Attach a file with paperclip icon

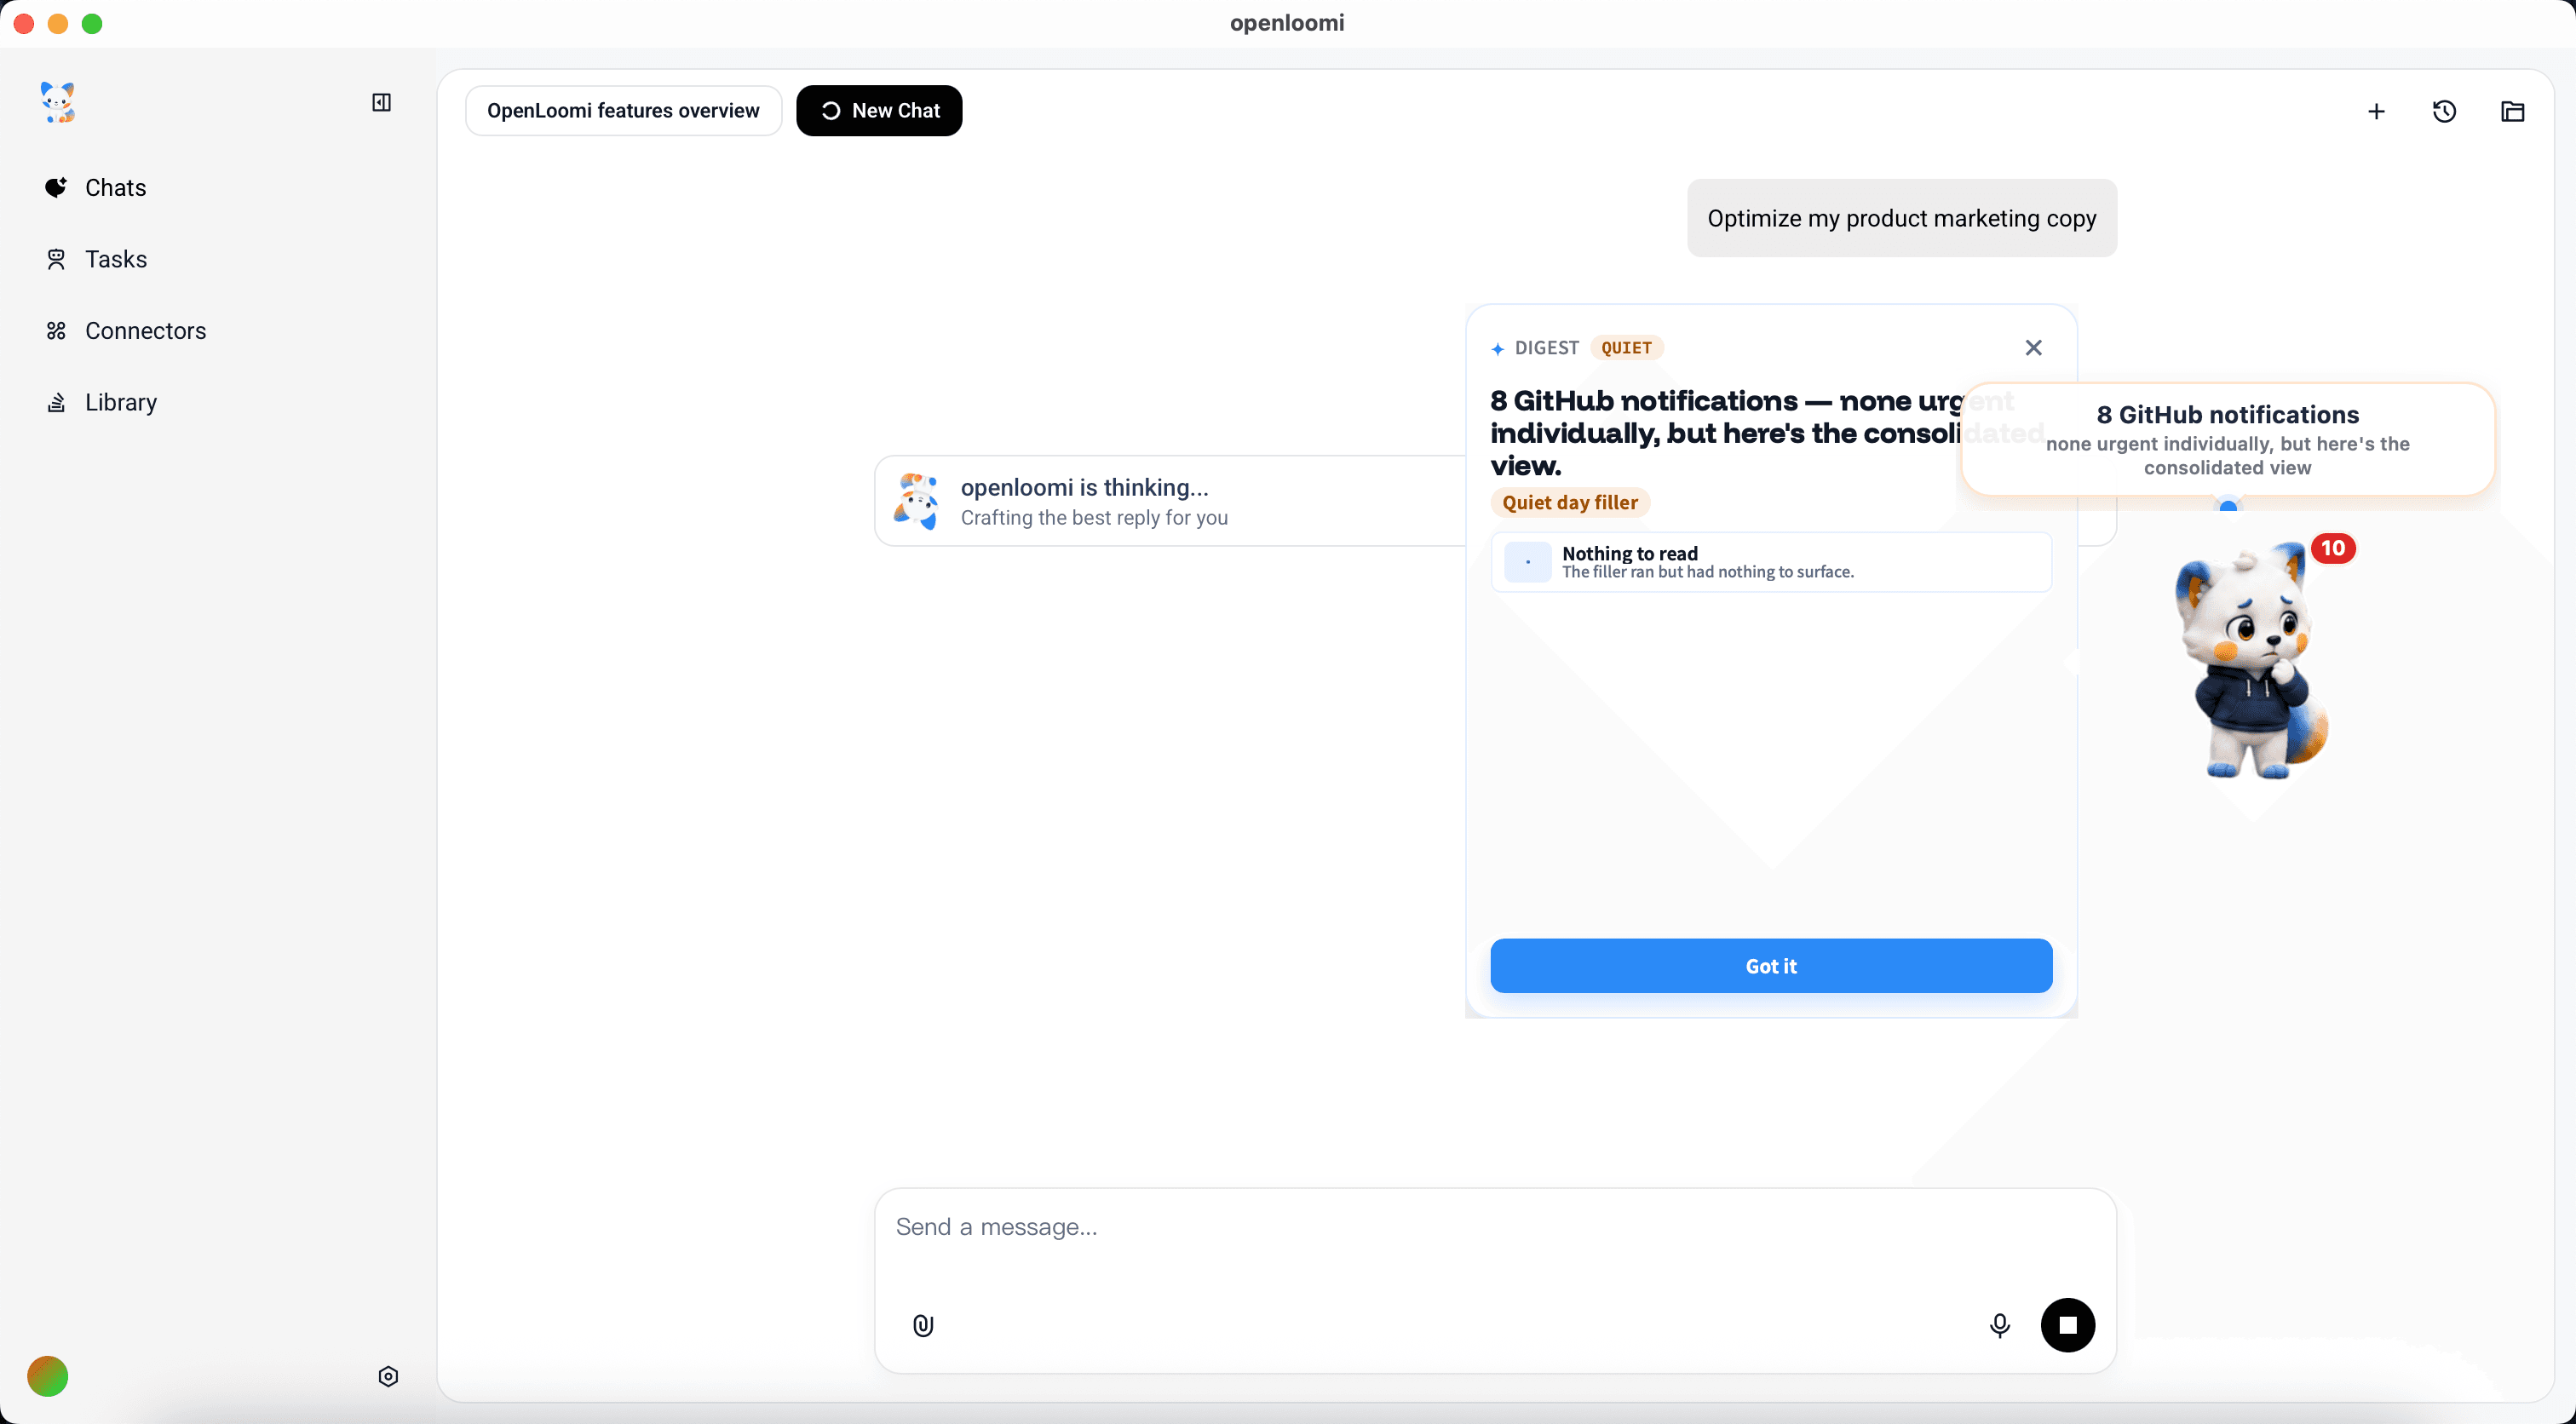click(922, 1325)
